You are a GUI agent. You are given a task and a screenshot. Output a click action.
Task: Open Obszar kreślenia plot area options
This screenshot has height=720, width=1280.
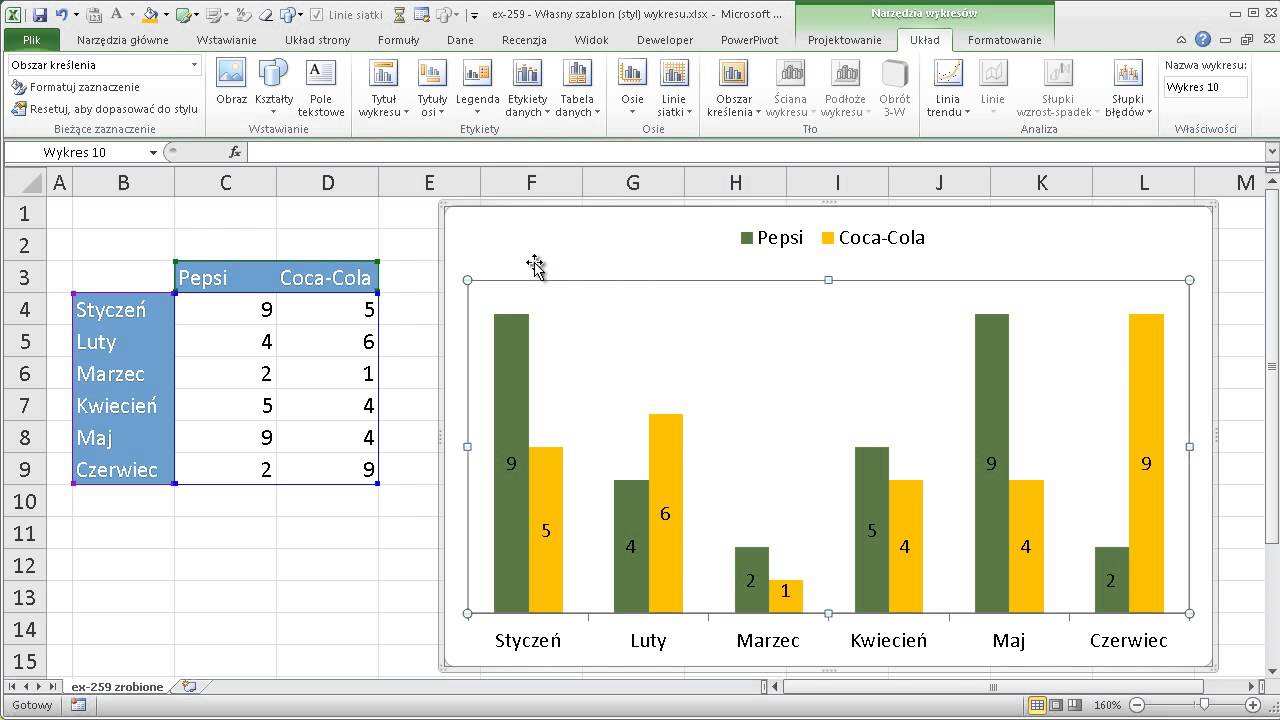pos(734,87)
